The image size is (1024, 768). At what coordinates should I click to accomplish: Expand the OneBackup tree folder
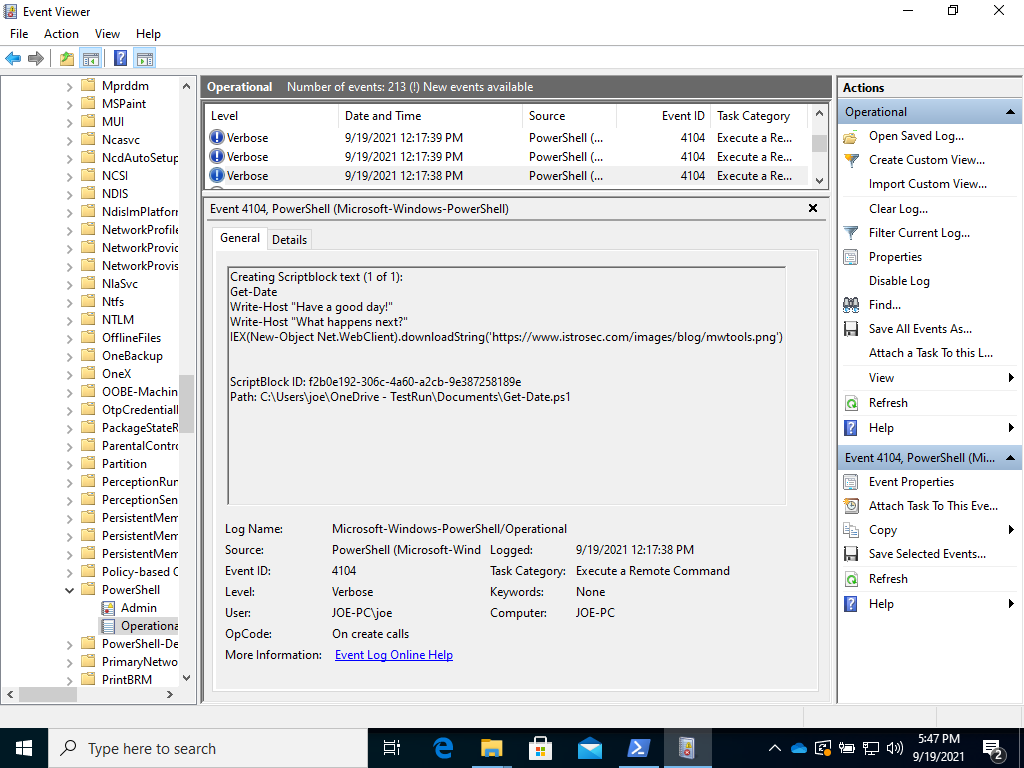(70, 357)
